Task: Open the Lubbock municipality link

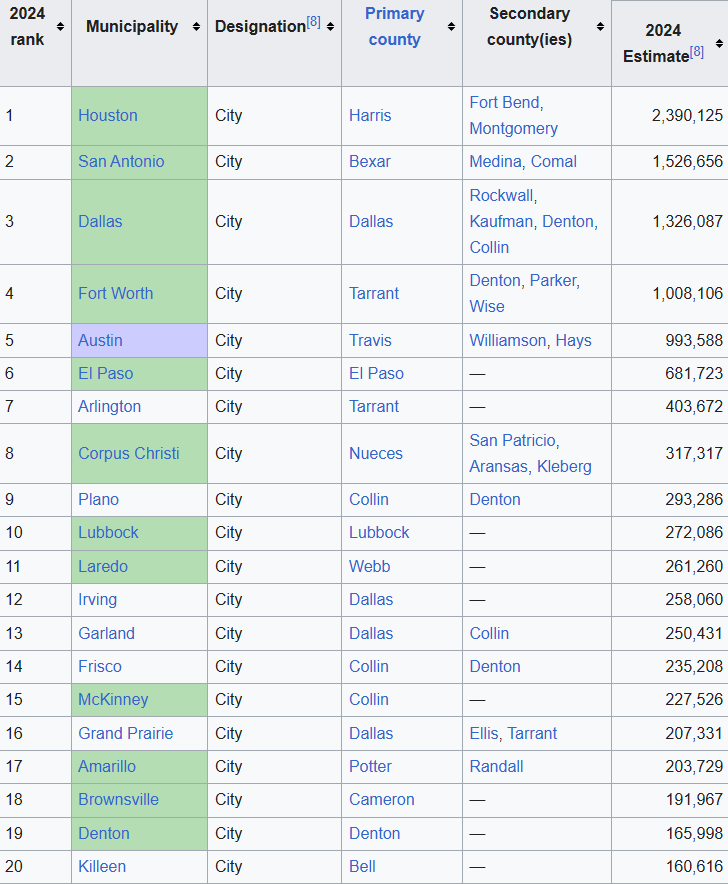Action: pyautogui.click(x=108, y=533)
